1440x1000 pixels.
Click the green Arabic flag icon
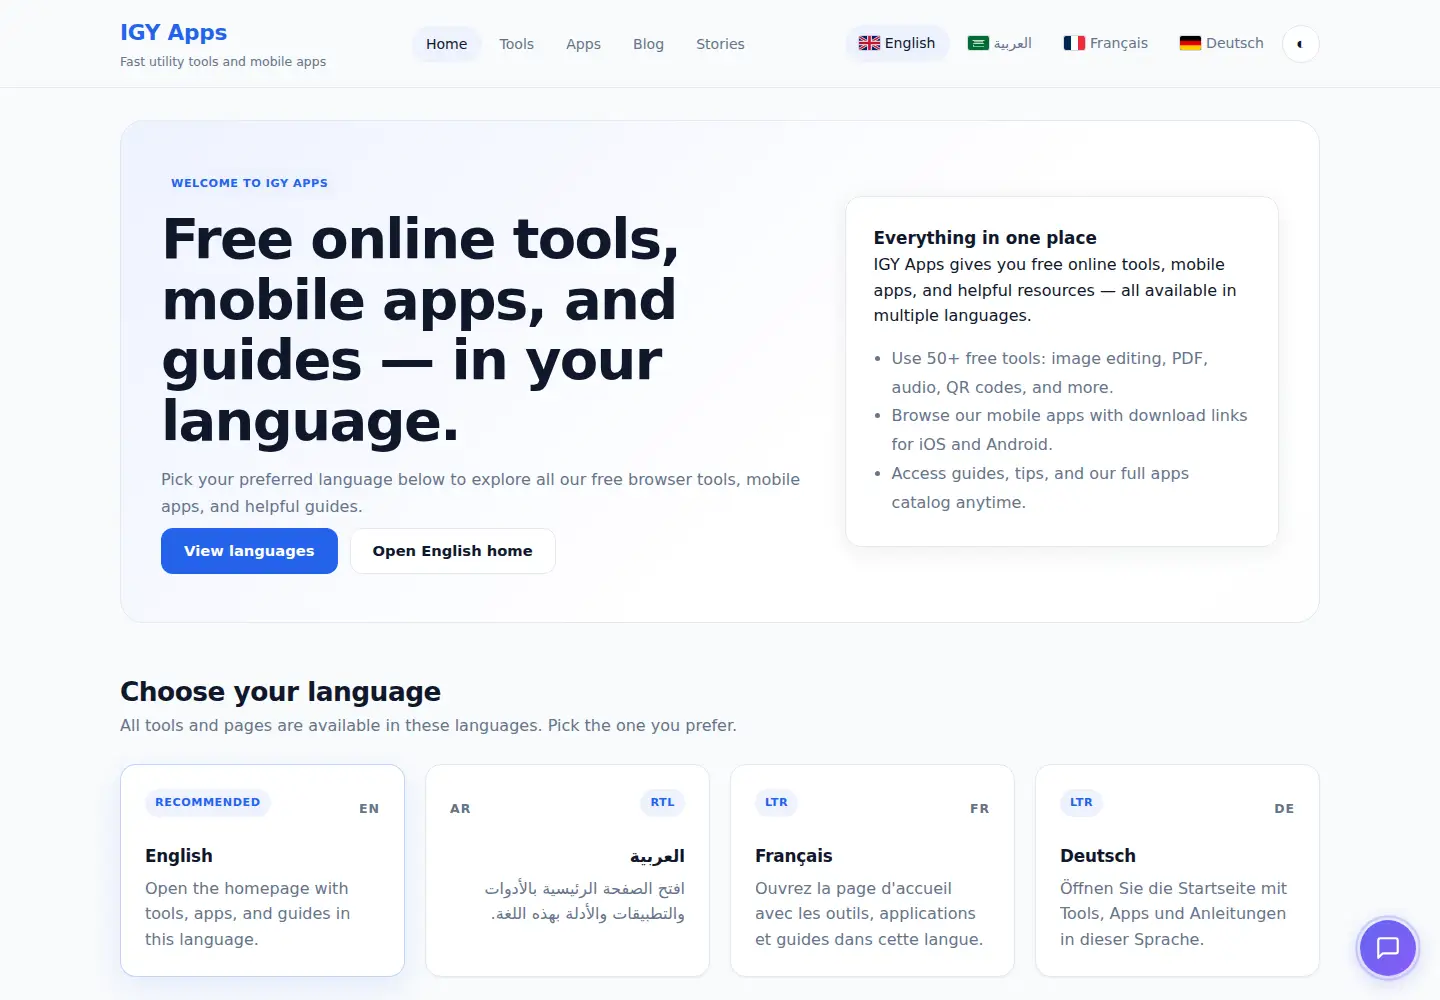point(978,43)
